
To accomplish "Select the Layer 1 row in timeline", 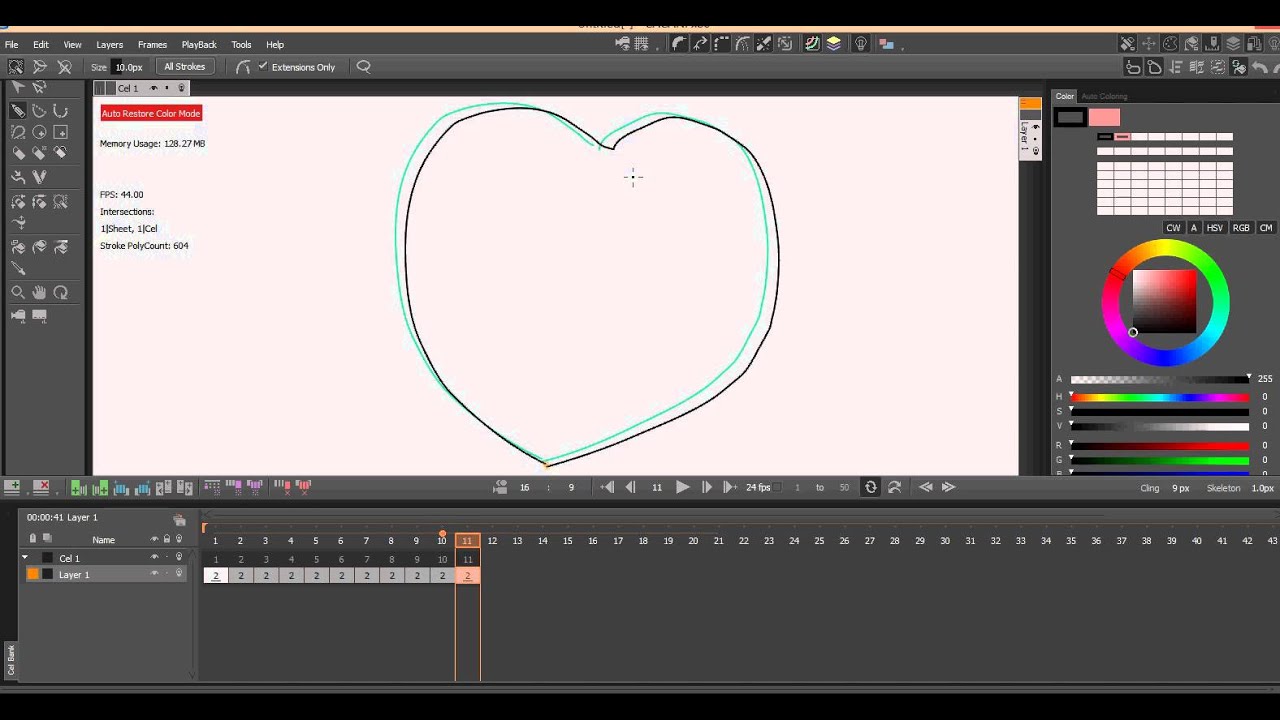I will (x=104, y=575).
